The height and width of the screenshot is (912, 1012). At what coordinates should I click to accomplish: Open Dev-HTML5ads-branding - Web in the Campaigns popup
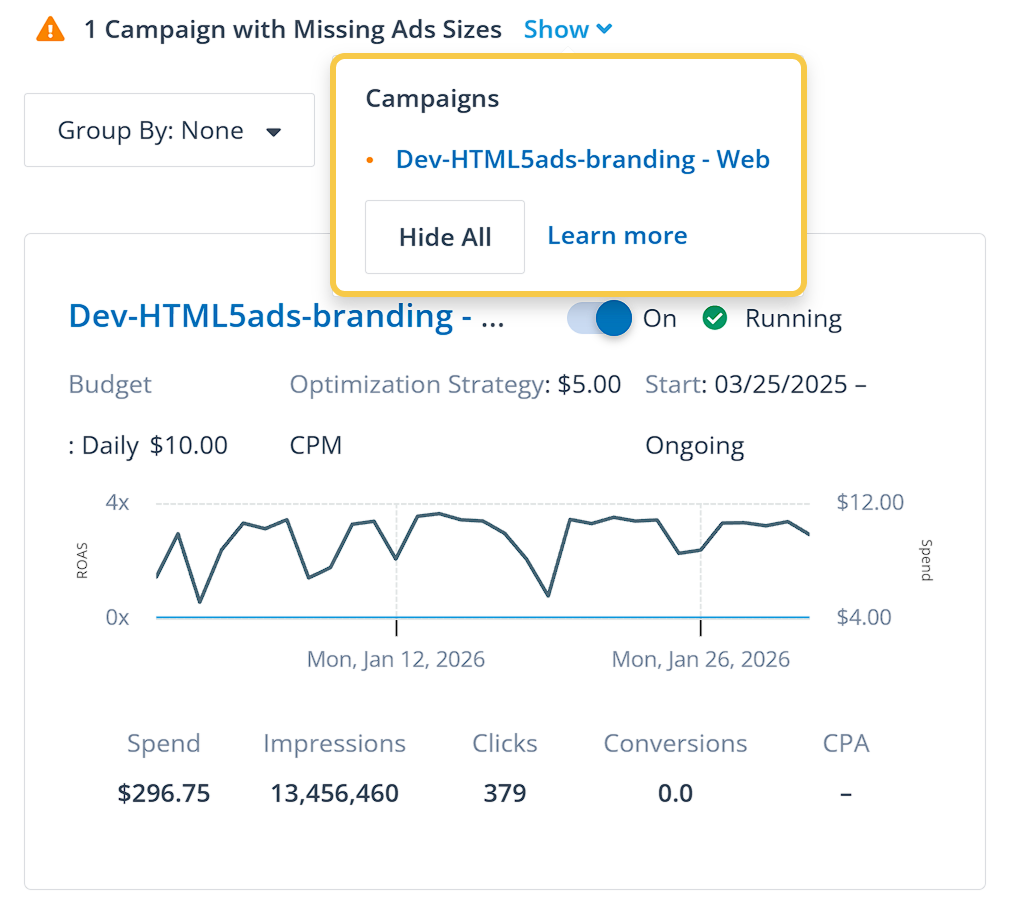pos(582,159)
